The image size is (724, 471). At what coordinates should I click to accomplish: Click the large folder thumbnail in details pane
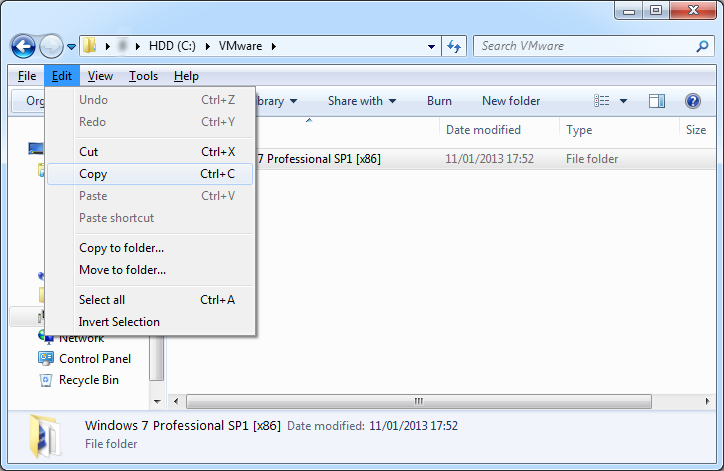pos(46,434)
